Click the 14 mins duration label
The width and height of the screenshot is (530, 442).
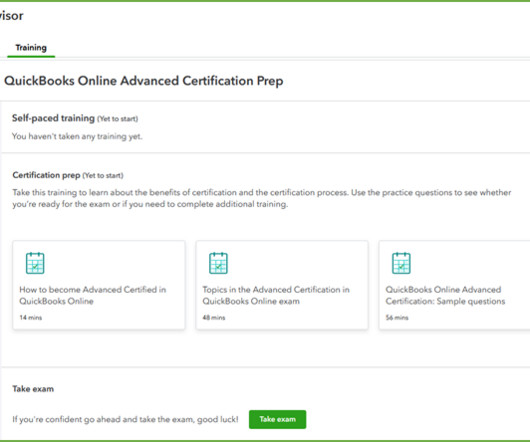point(31,318)
